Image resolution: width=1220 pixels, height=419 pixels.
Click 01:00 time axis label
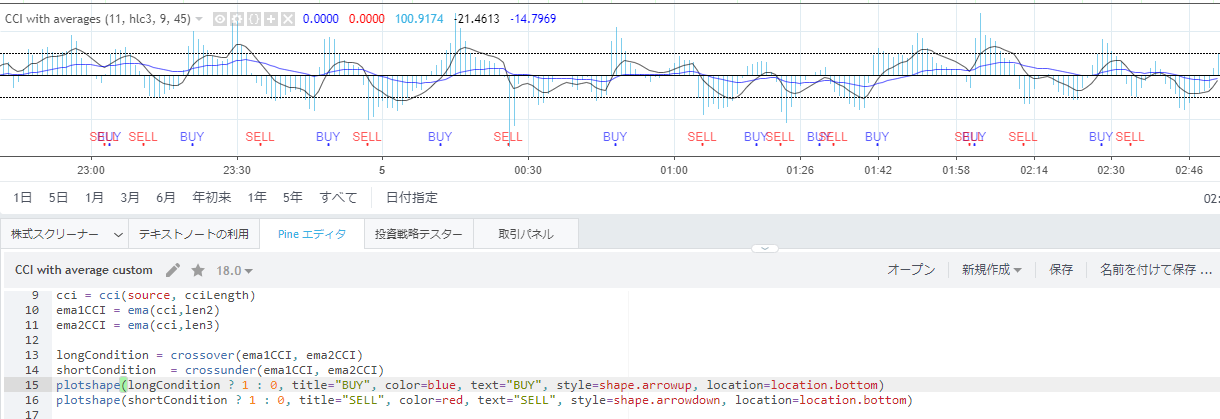point(674,170)
